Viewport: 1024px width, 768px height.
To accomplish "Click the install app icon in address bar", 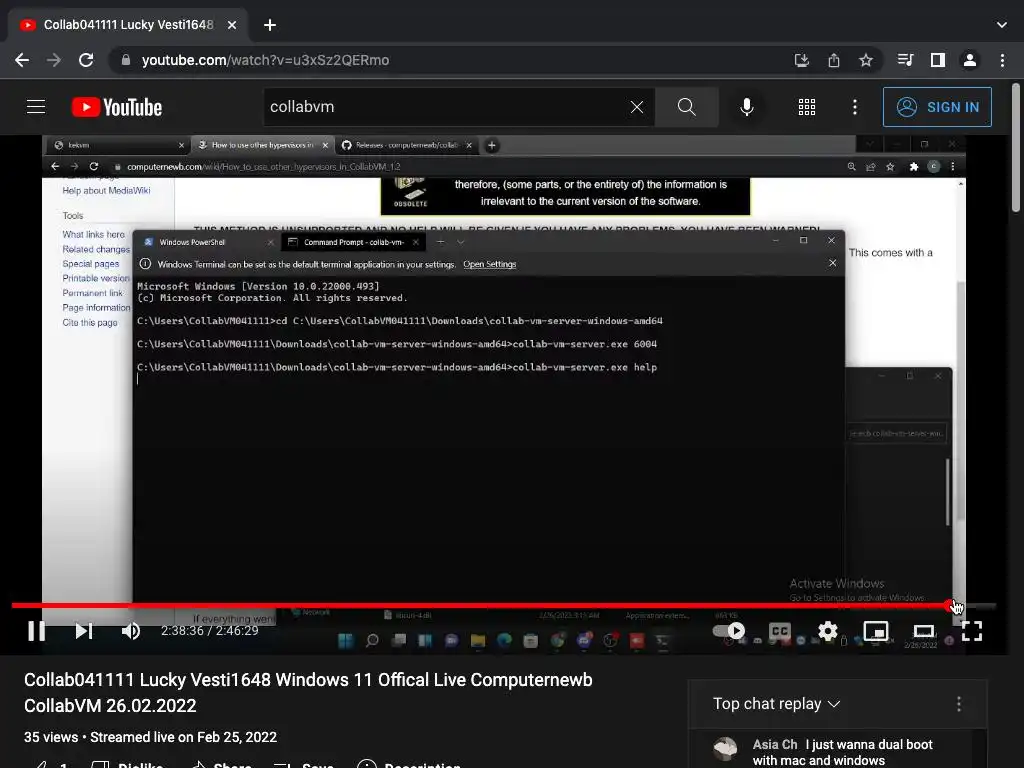I will click(801, 60).
